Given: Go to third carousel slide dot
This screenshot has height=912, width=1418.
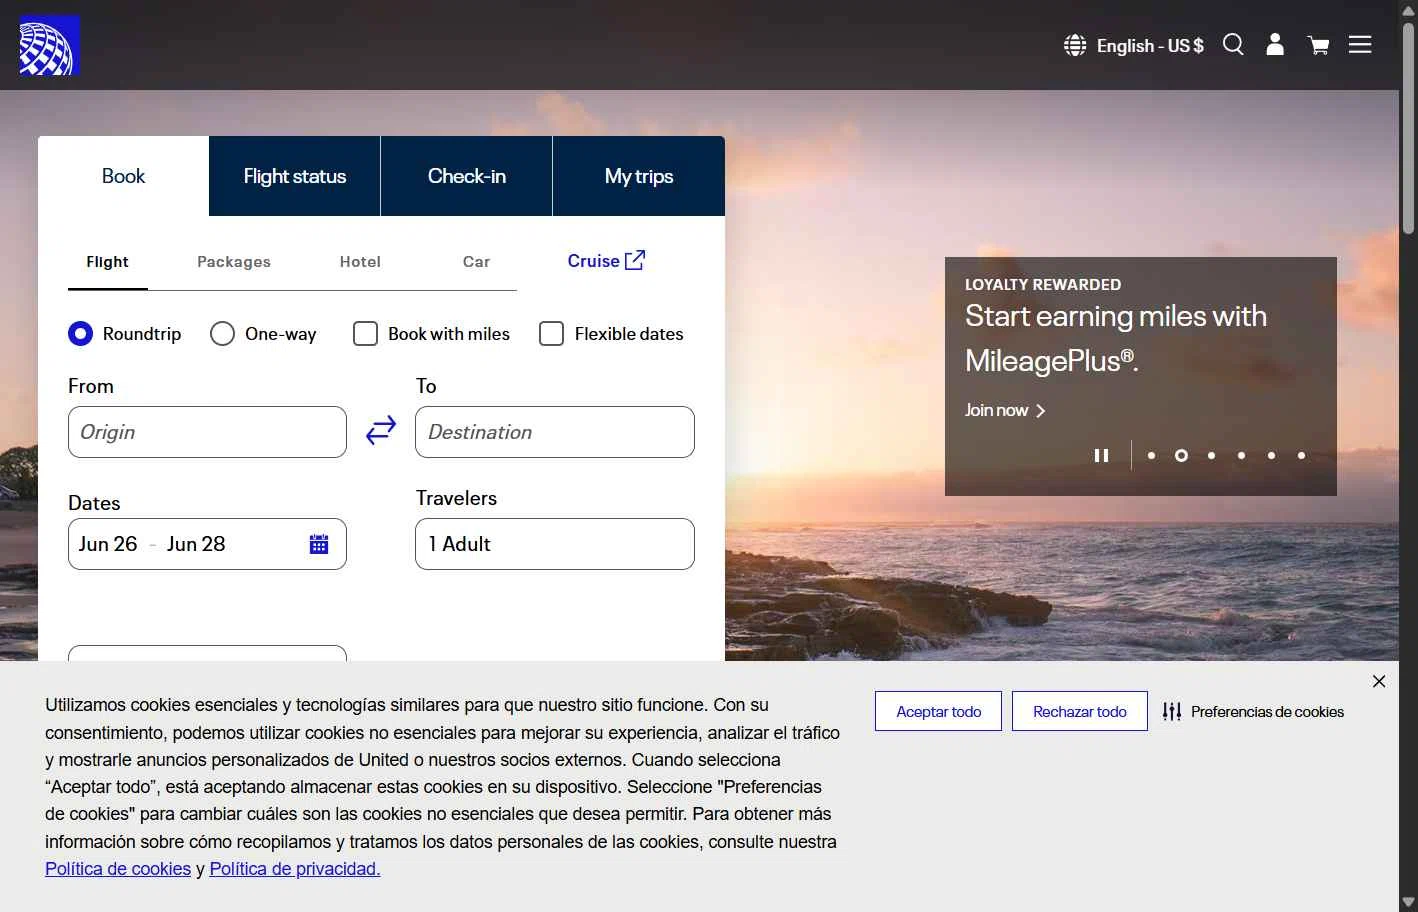Looking at the screenshot, I should [x=1211, y=455].
